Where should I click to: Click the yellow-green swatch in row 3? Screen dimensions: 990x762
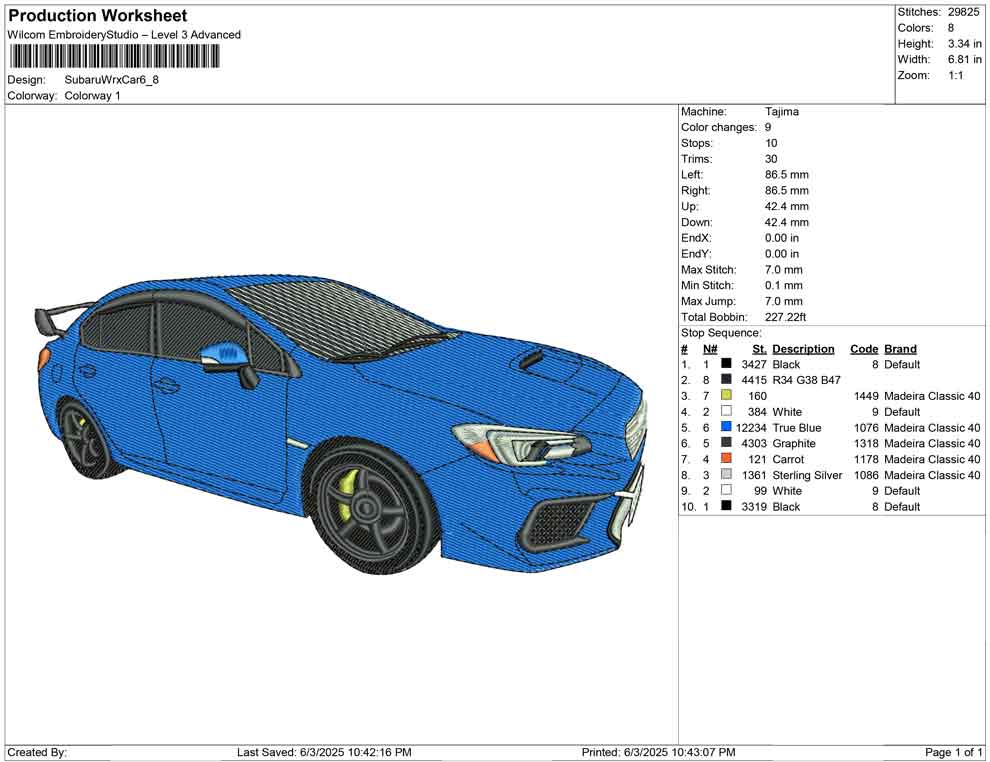[726, 397]
